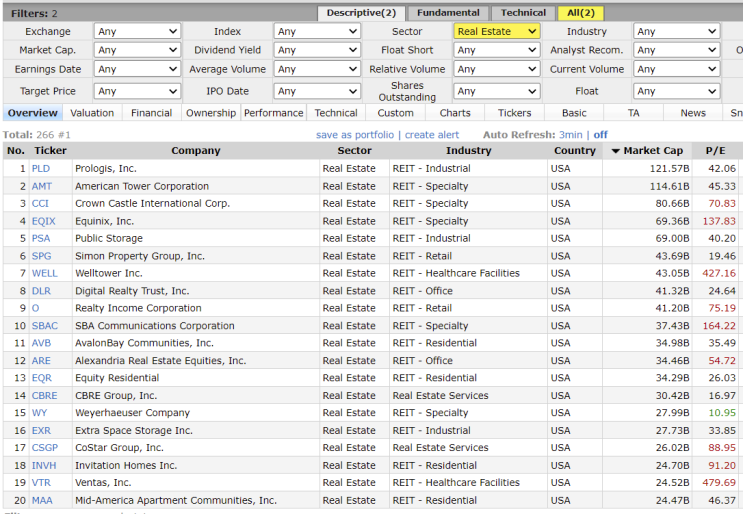Image resolution: width=743 pixels, height=514 pixels.
Task: Open the WELL ticker link
Action: coord(45,273)
